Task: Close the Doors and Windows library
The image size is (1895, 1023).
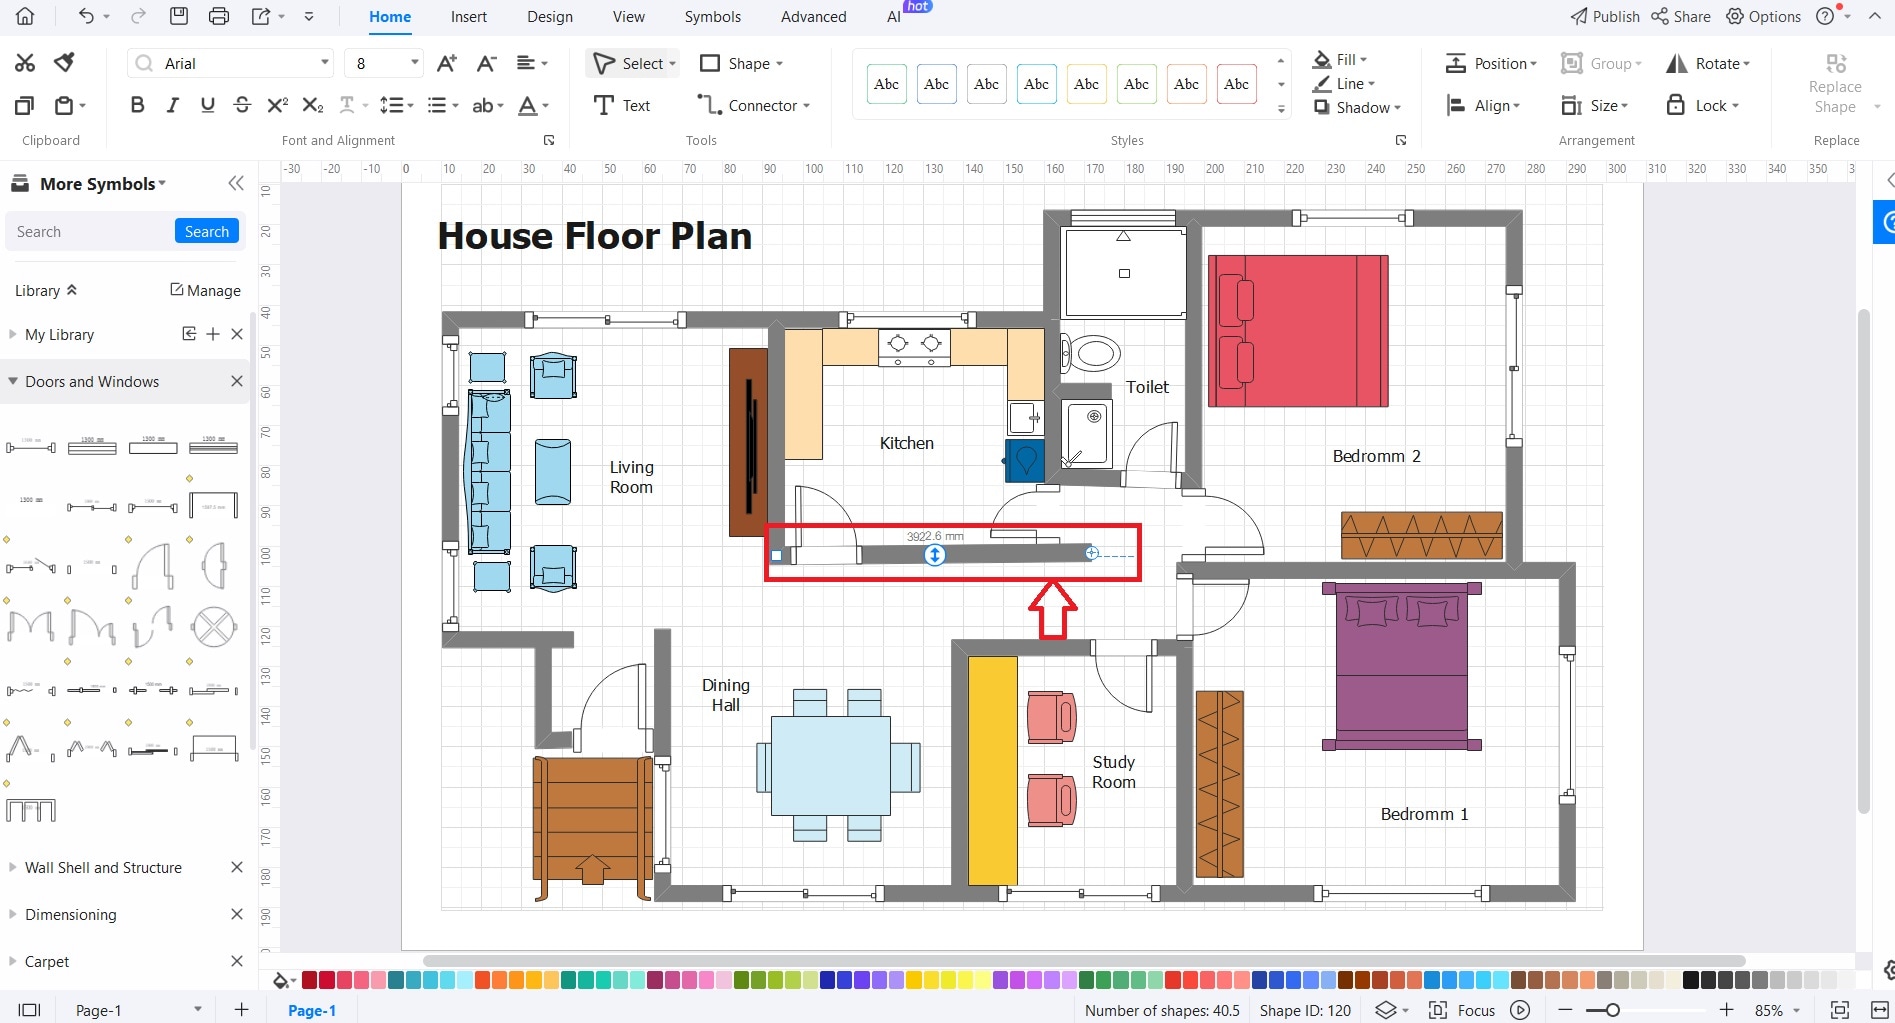Action: (x=237, y=381)
